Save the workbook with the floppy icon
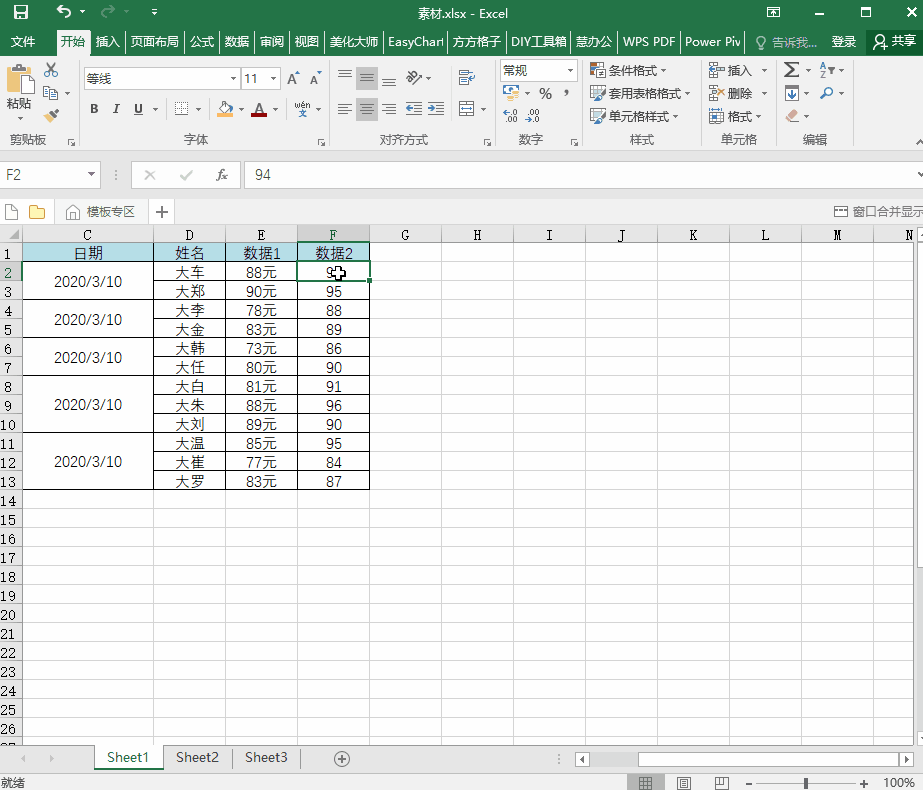Screen dimensions: 923x790 21,12
